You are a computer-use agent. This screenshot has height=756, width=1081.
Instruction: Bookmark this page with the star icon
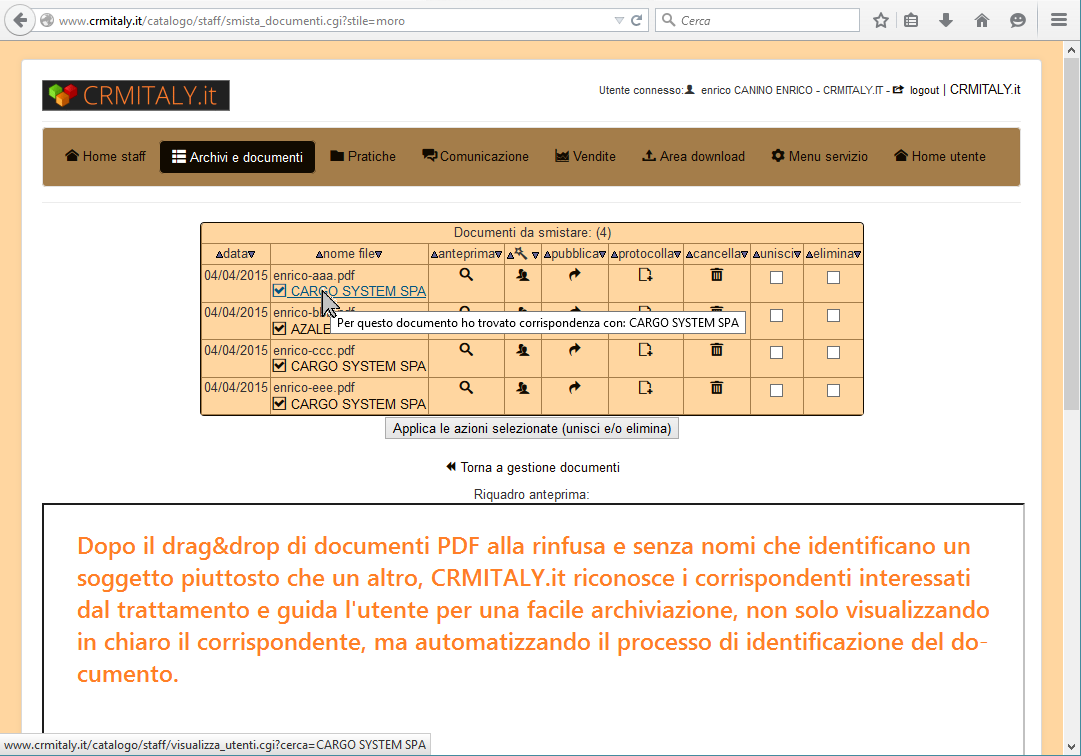(x=880, y=21)
